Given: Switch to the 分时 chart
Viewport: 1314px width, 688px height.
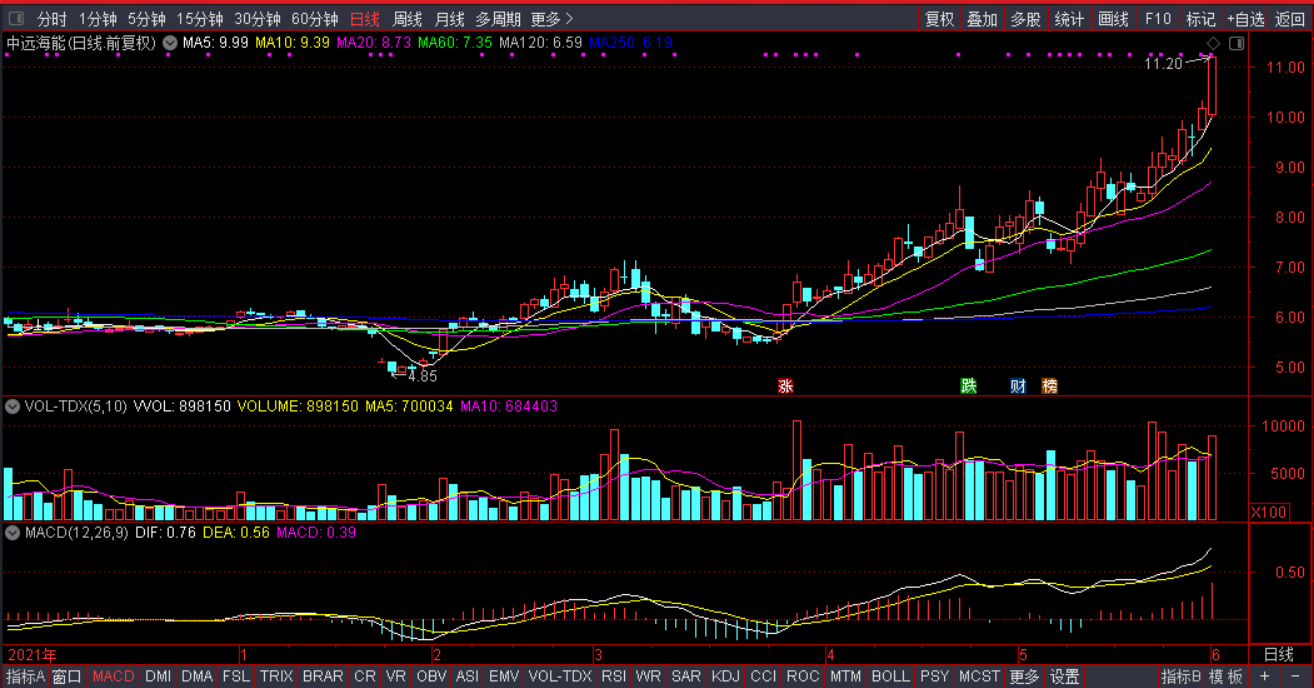Looking at the screenshot, I should point(52,19).
